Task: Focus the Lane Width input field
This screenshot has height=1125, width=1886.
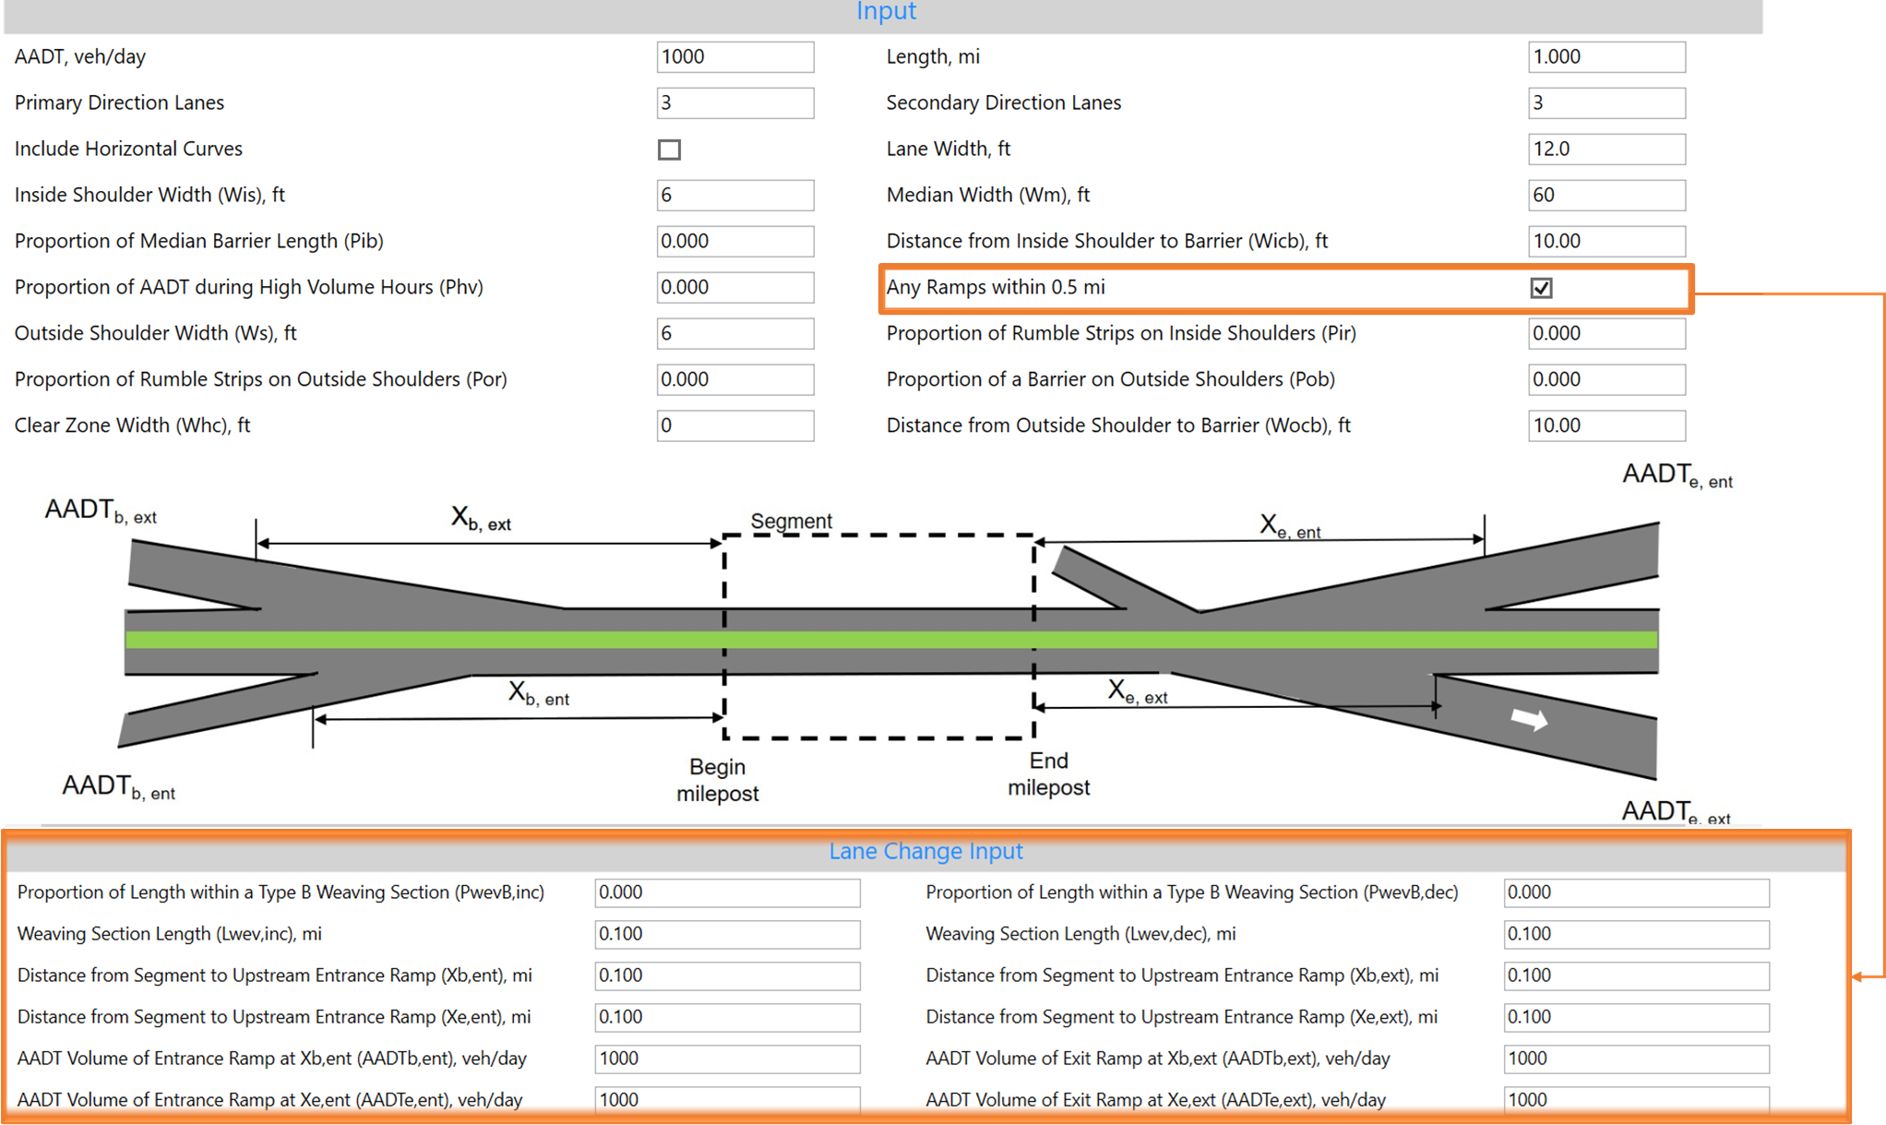Action: (x=1605, y=149)
